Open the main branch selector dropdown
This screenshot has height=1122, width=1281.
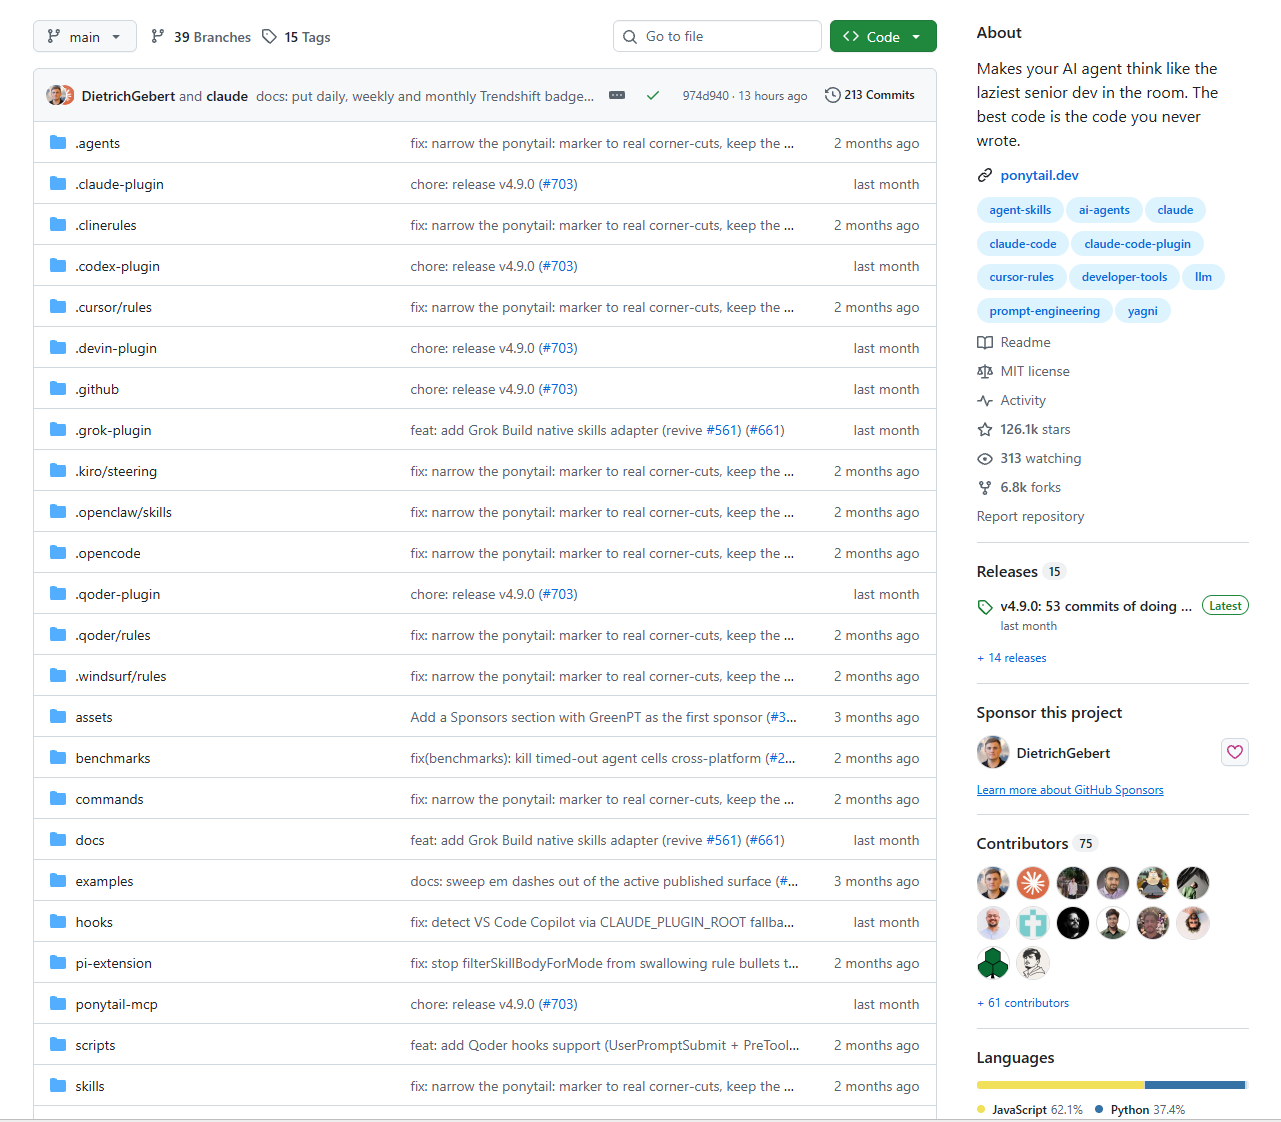[85, 37]
